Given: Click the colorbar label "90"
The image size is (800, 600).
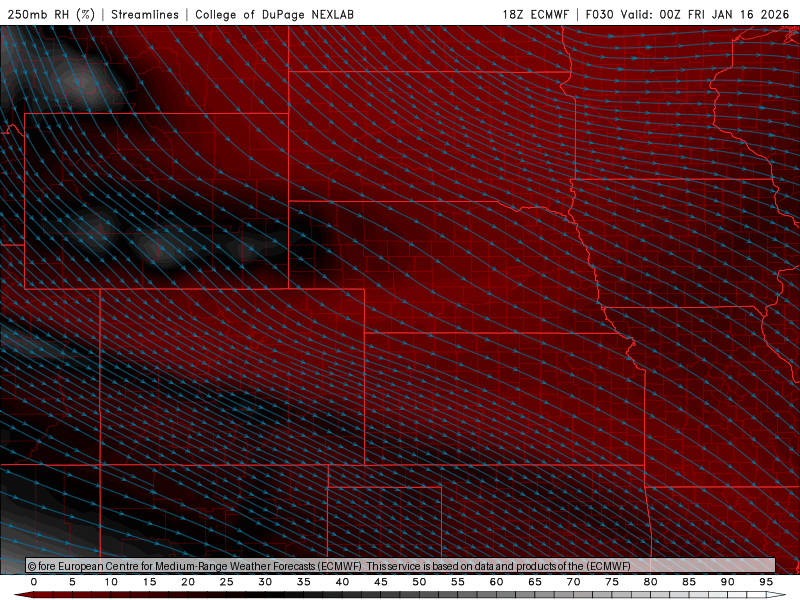Looking at the screenshot, I should pyautogui.click(x=728, y=582).
